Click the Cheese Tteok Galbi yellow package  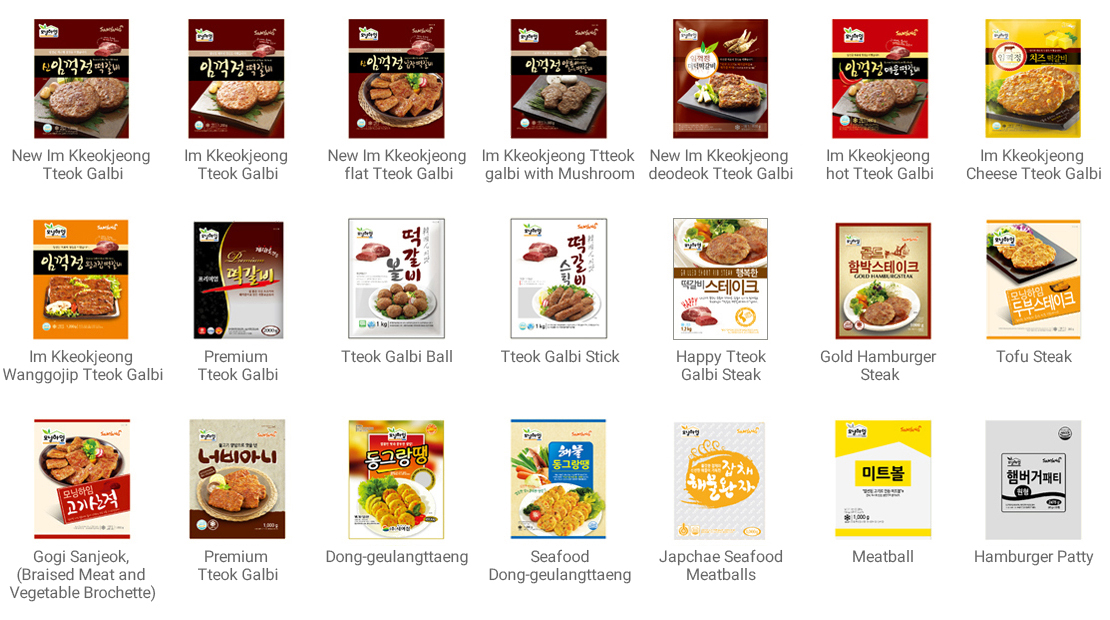[1034, 79]
